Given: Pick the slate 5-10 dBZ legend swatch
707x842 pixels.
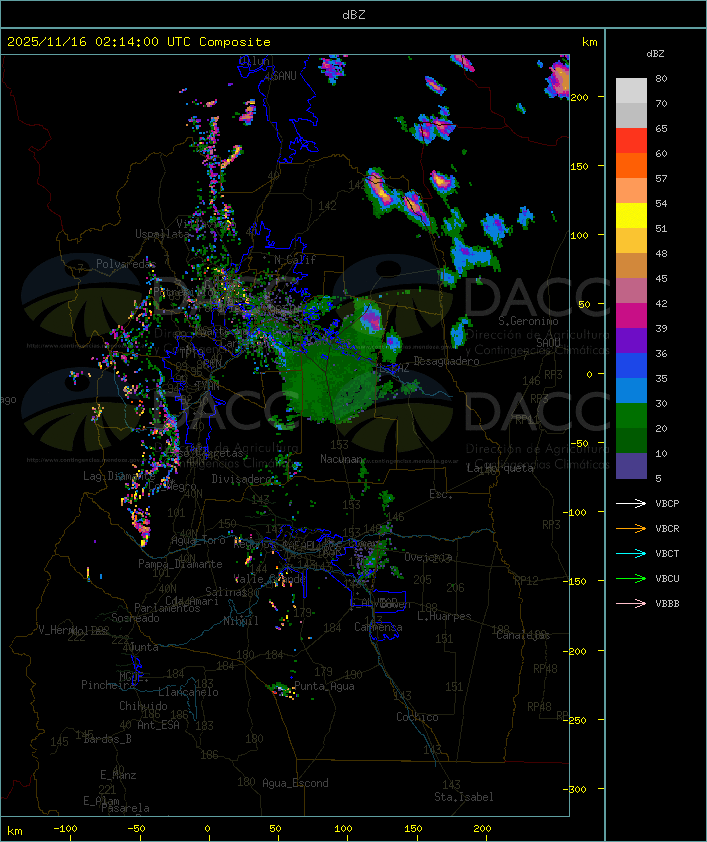Looking at the screenshot, I should [x=631, y=466].
